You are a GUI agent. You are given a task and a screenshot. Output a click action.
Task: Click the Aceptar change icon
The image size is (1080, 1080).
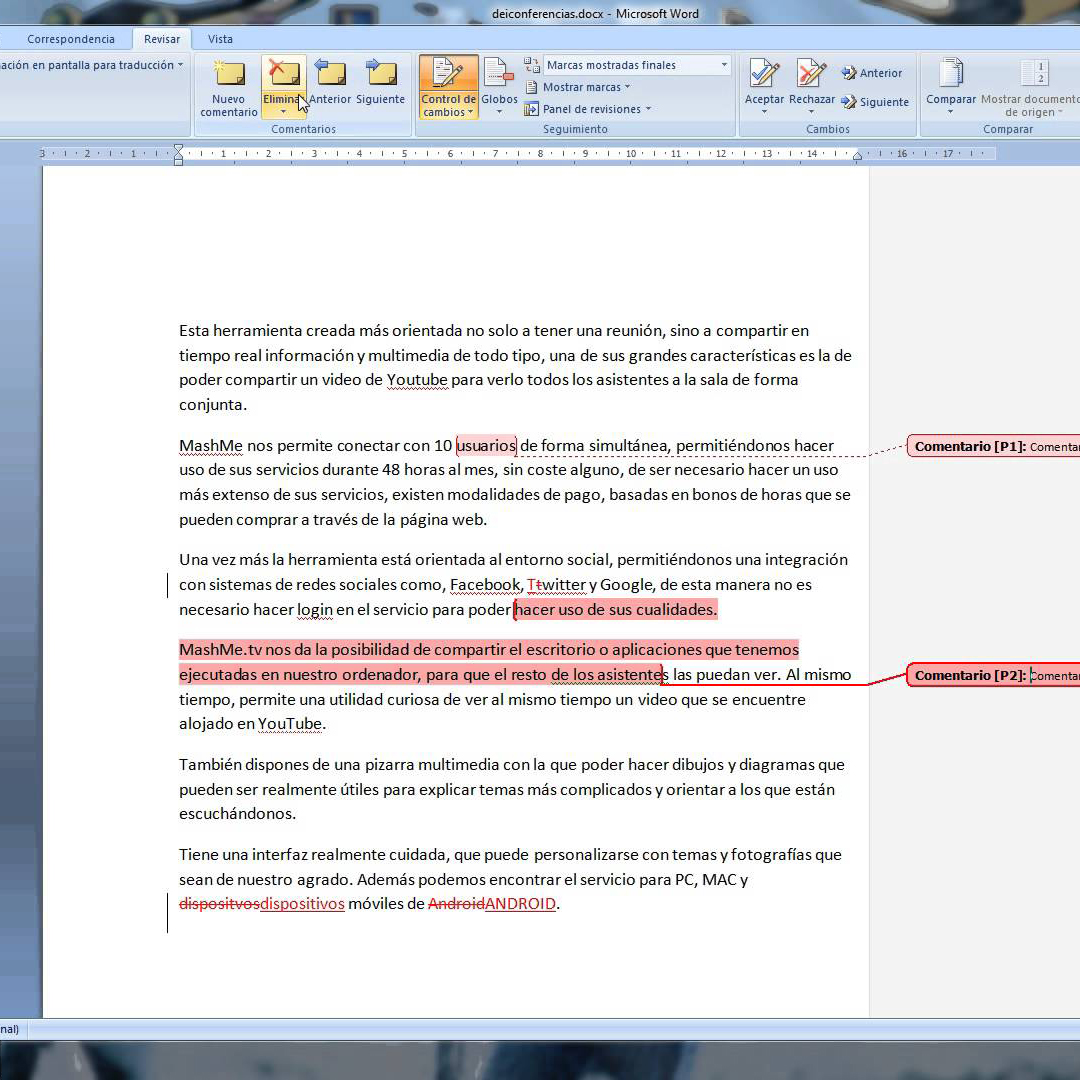point(765,73)
